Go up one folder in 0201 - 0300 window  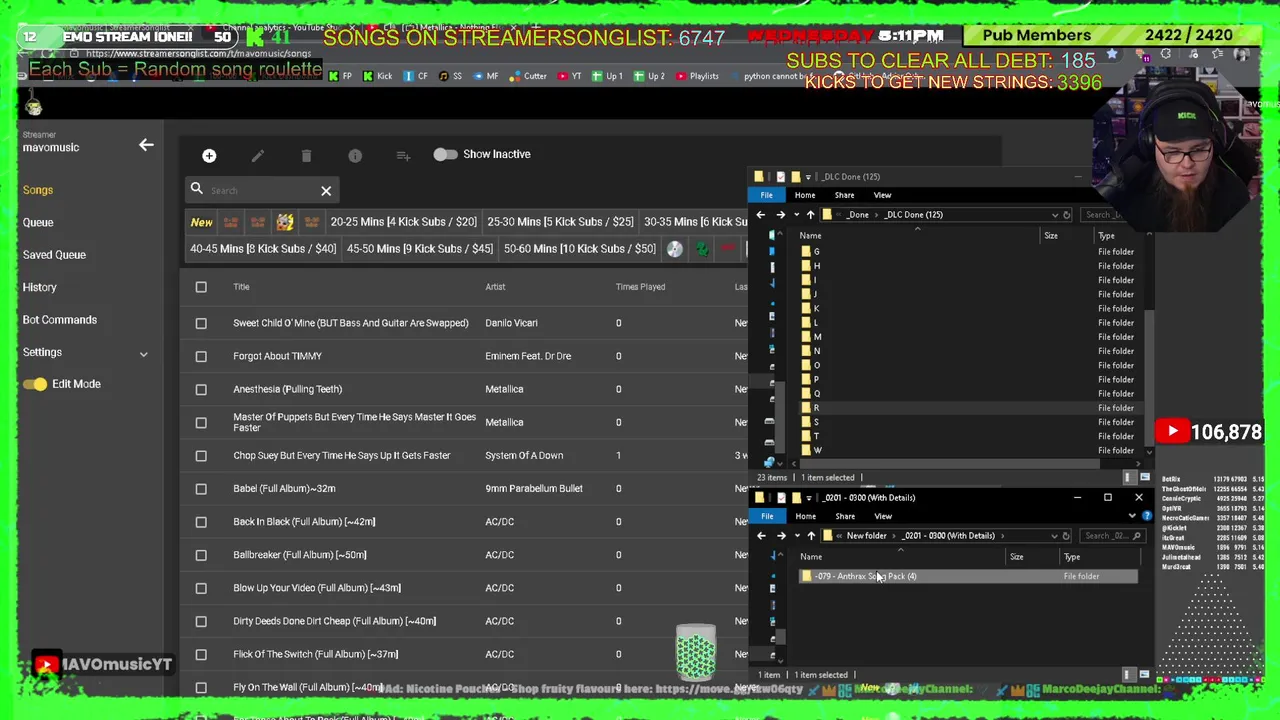811,536
